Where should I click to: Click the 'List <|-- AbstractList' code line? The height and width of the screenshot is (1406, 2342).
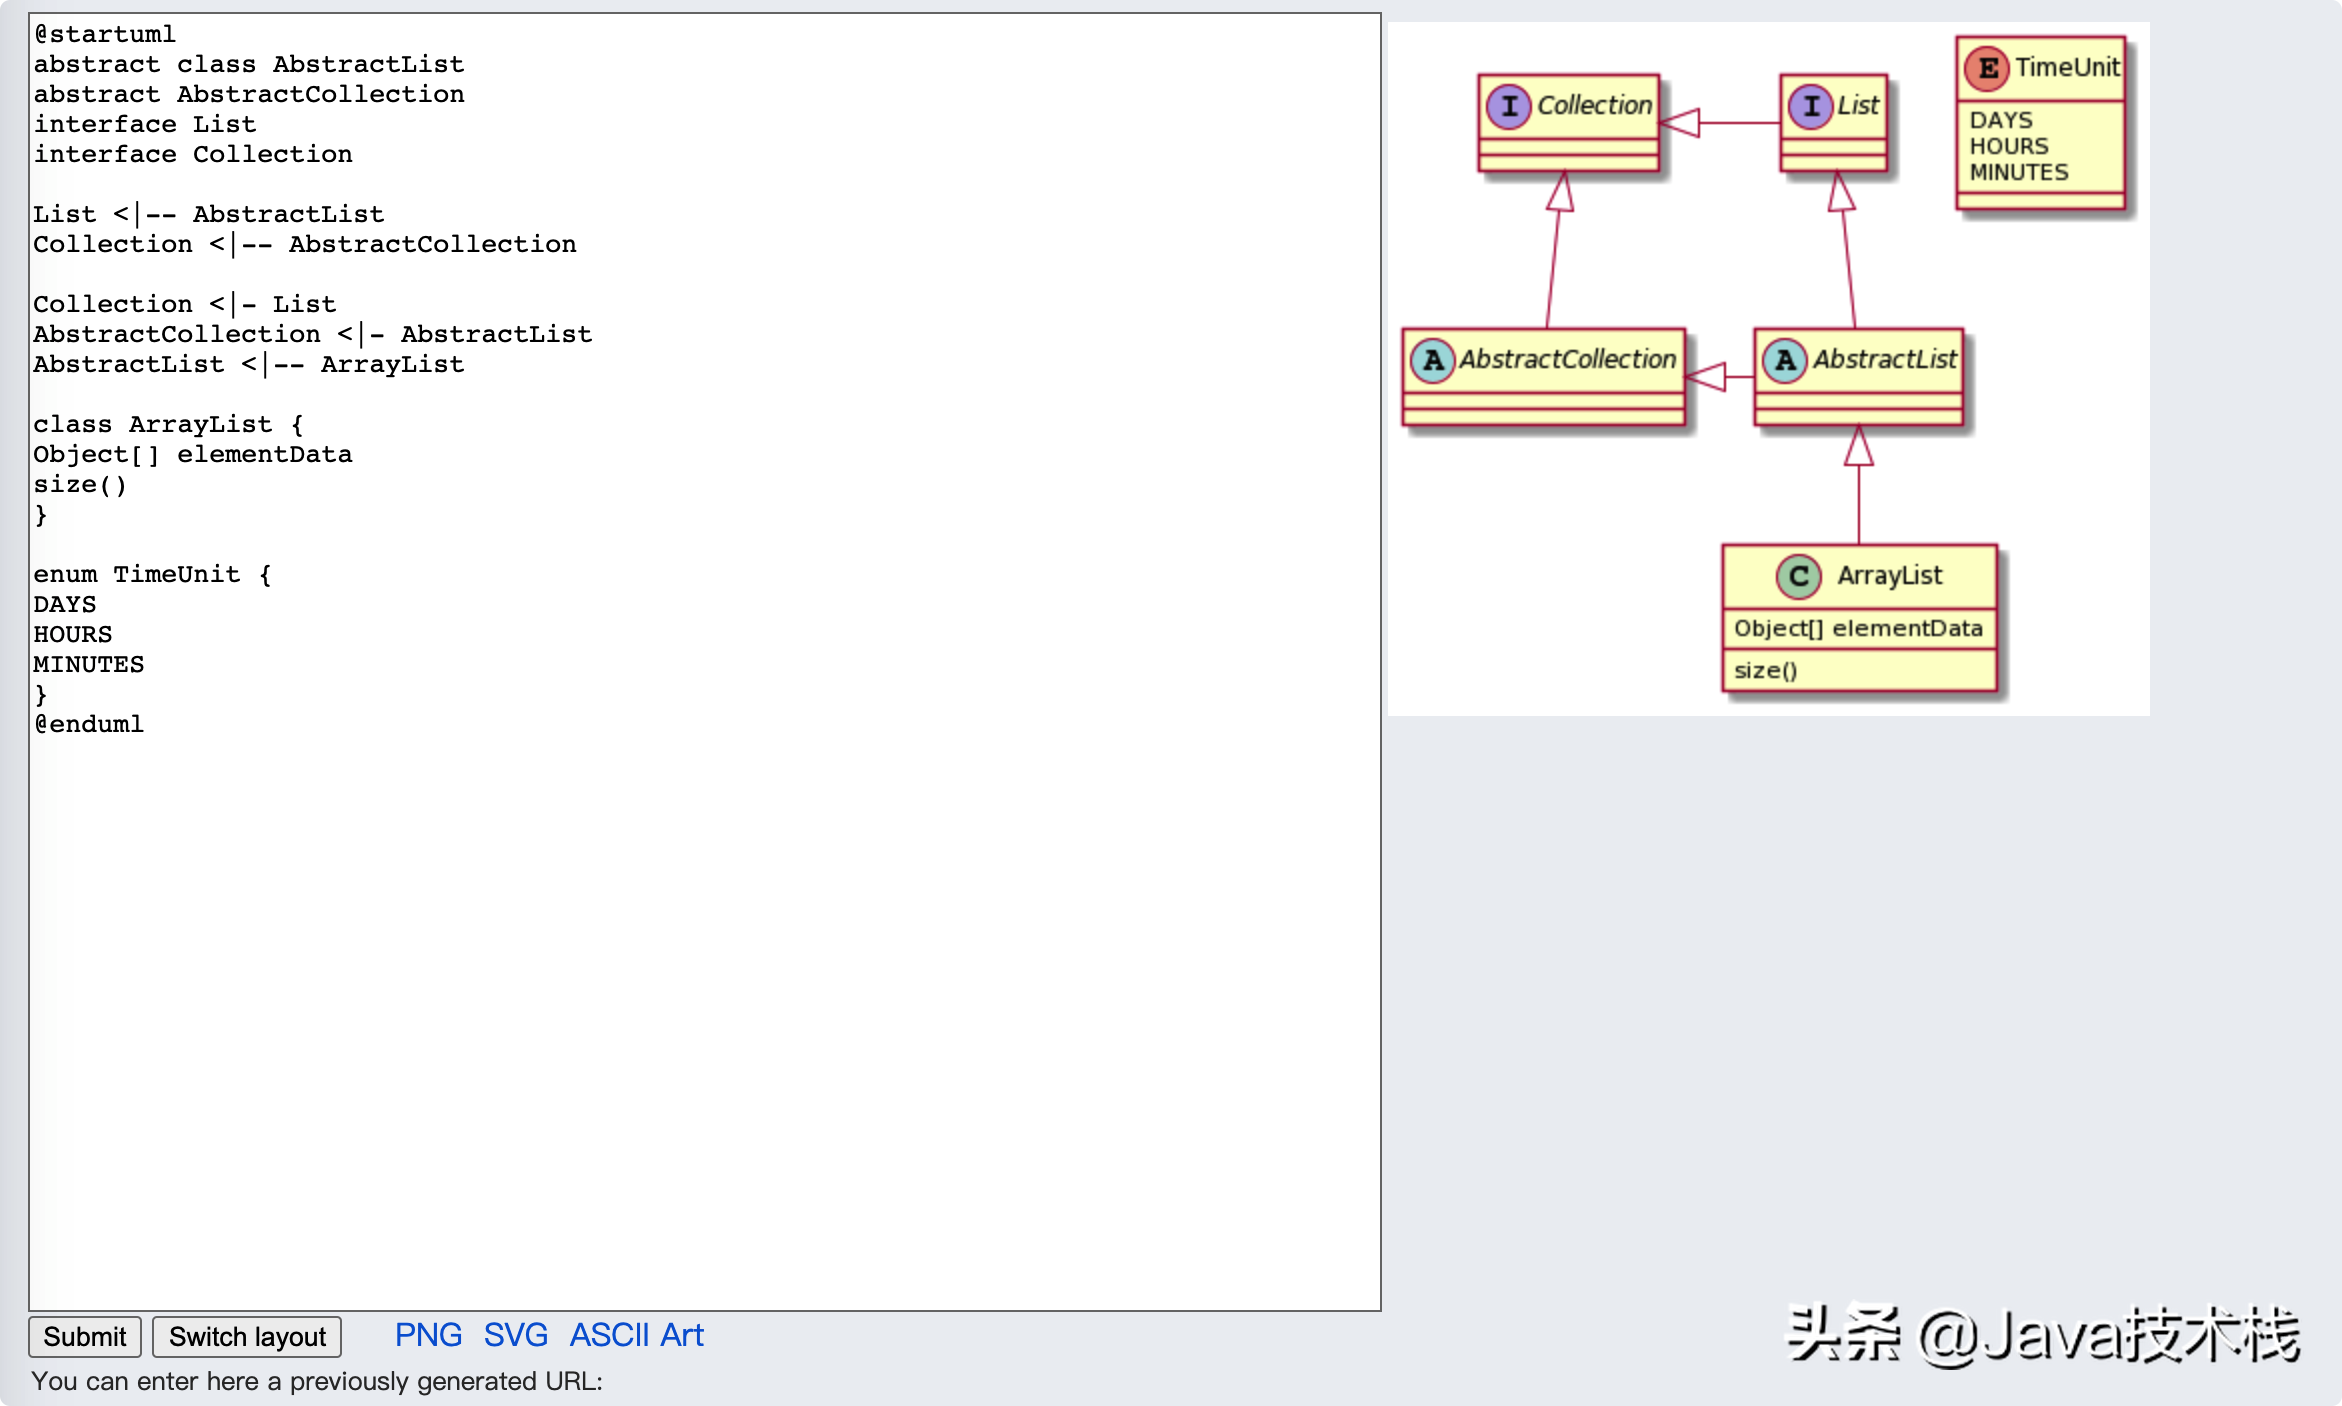pos(209,214)
